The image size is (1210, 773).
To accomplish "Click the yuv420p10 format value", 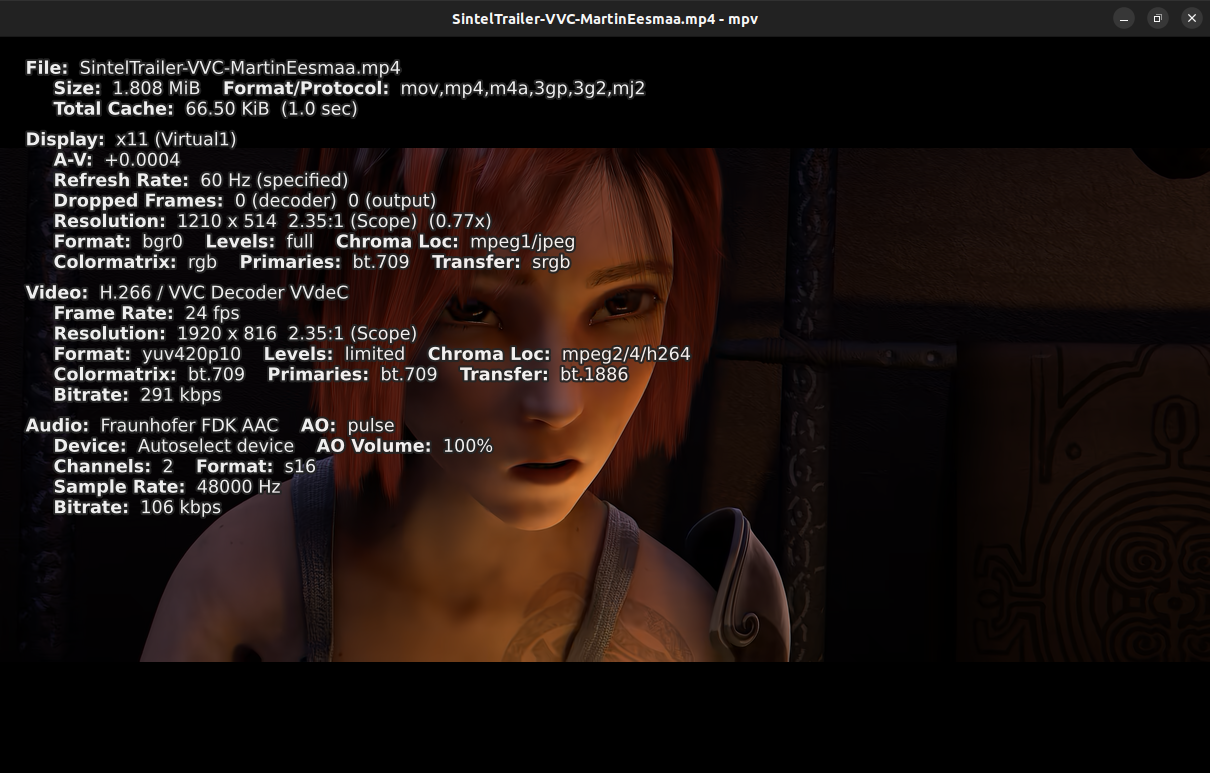I will (x=192, y=354).
